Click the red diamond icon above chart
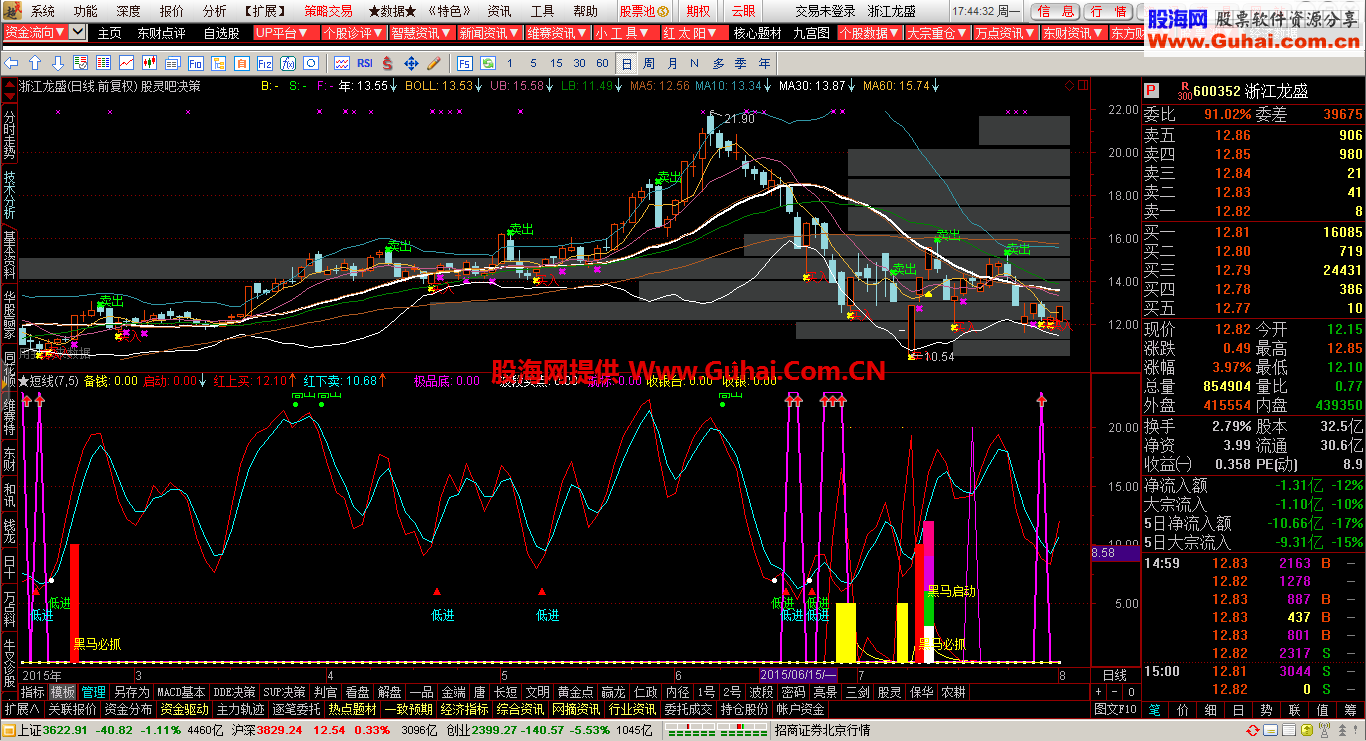Viewport: 1366px width, 741px height. click(1069, 85)
